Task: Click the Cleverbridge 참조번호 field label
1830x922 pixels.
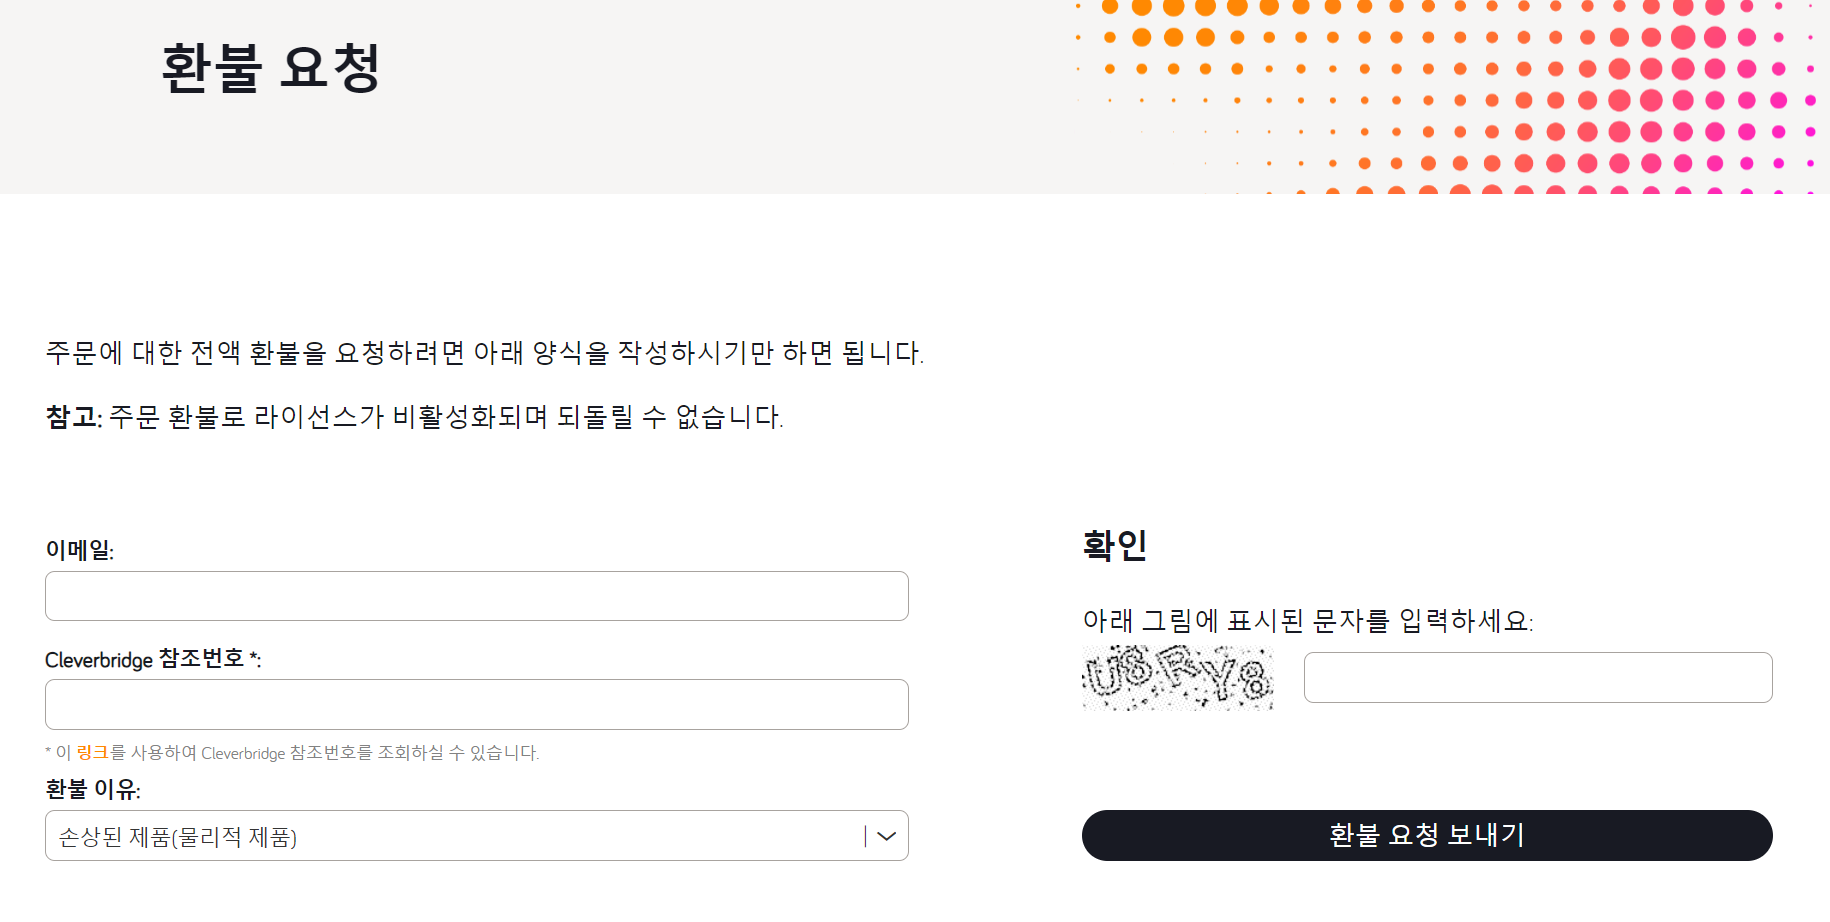Action: click(x=152, y=659)
